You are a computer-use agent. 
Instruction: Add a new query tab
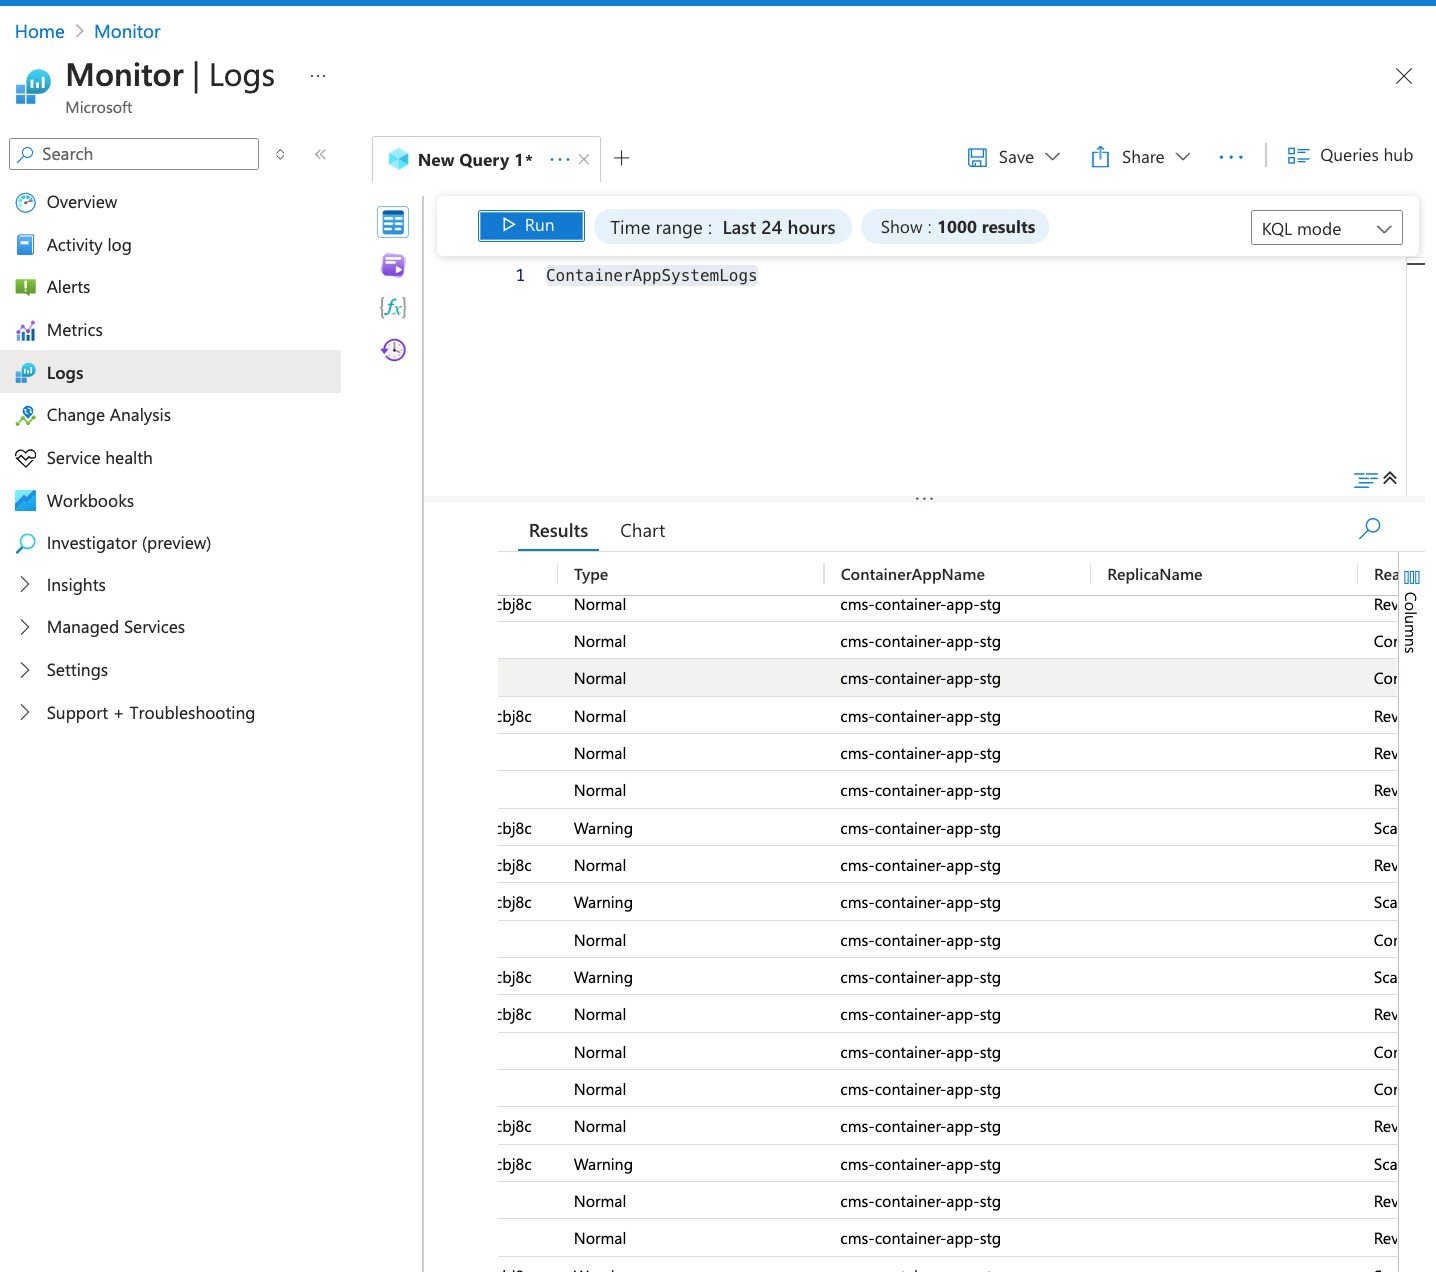(x=621, y=158)
